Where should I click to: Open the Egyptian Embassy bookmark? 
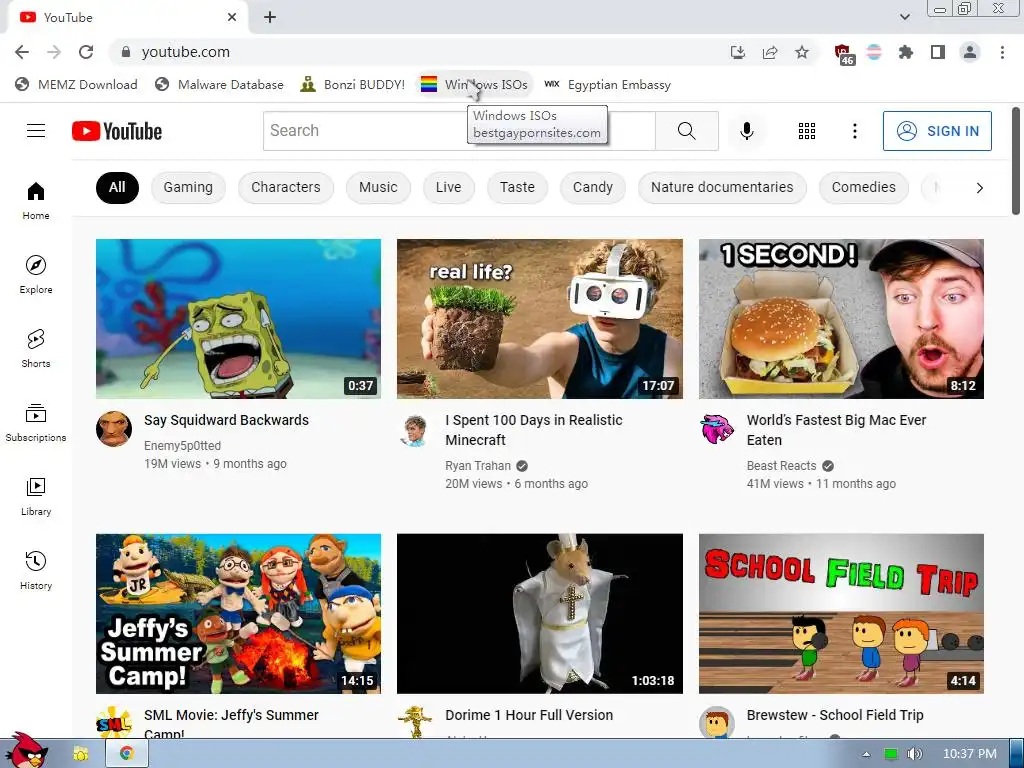[x=607, y=85]
